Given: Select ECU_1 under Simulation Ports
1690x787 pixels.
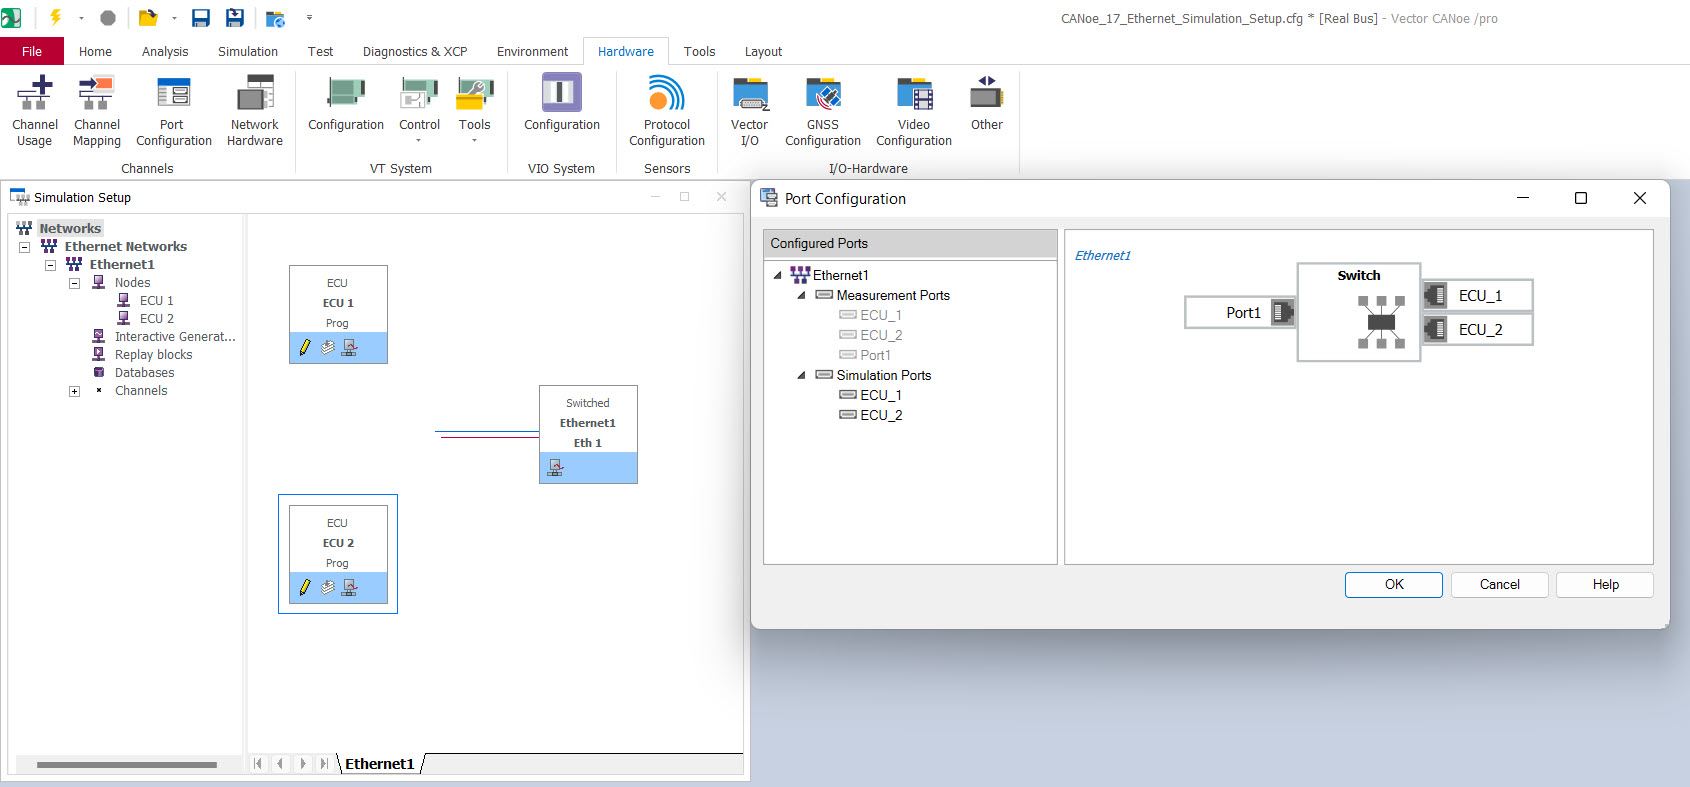Looking at the screenshot, I should [x=880, y=395].
